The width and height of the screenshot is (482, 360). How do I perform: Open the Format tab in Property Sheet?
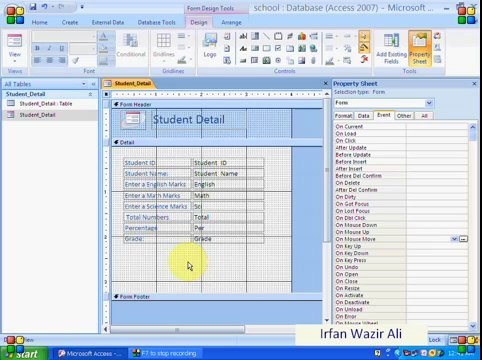343,116
